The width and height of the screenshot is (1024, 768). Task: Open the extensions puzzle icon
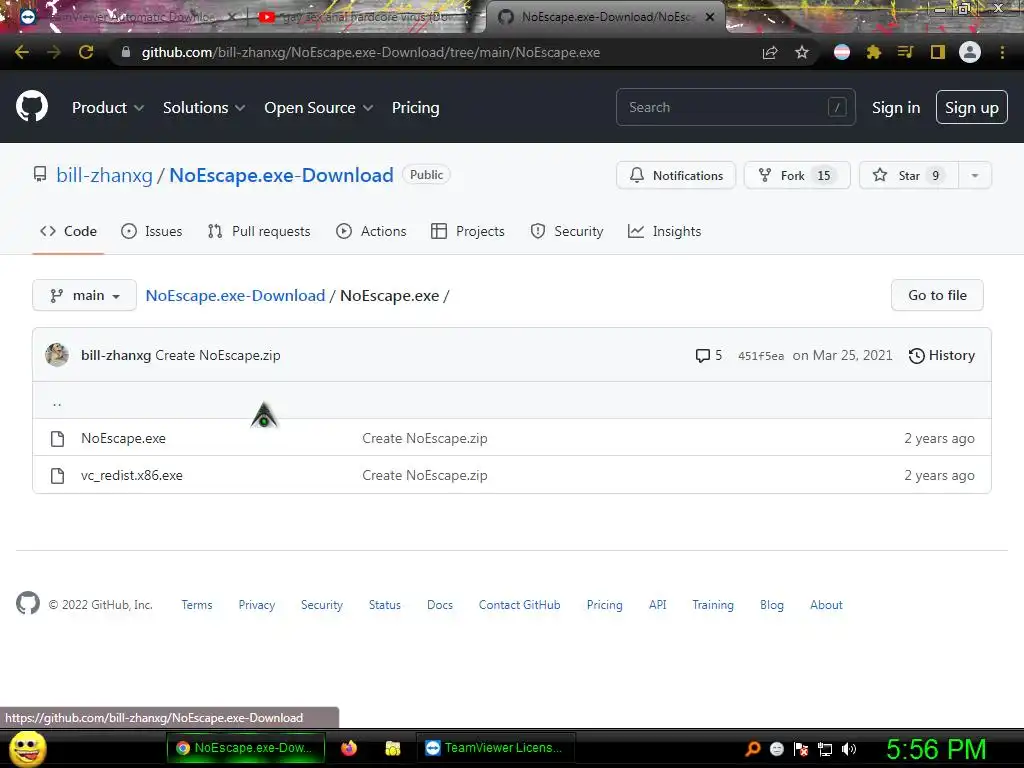tap(873, 52)
